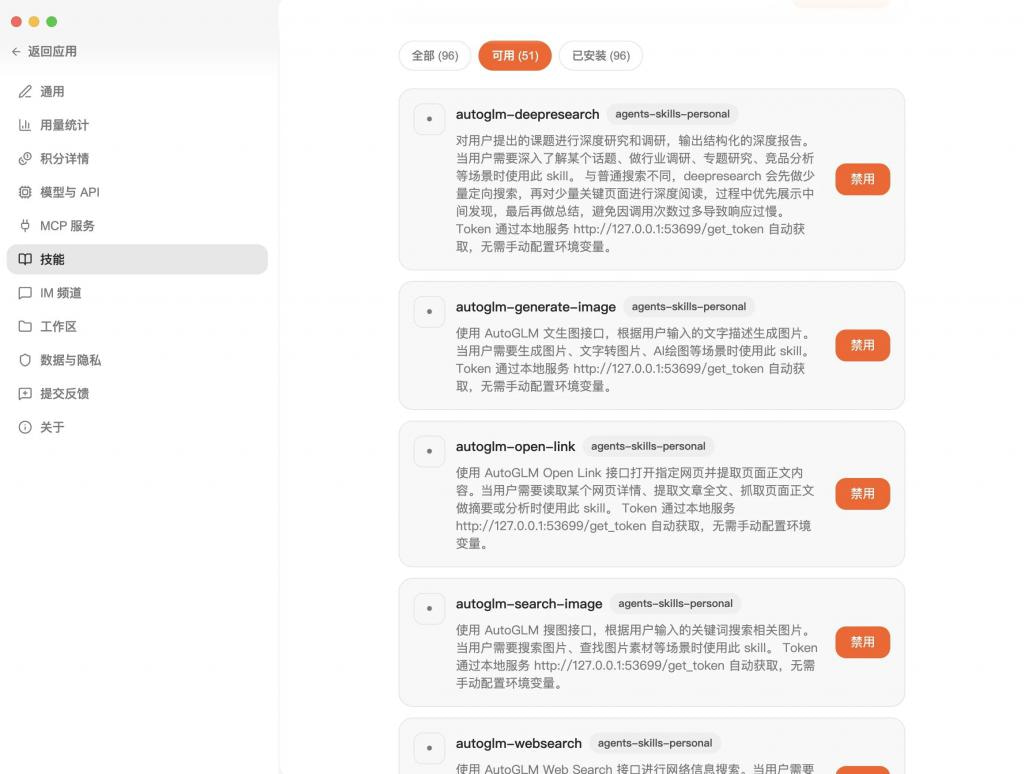Click the folder icon for 工作区
1024x774 pixels.
[25, 327]
